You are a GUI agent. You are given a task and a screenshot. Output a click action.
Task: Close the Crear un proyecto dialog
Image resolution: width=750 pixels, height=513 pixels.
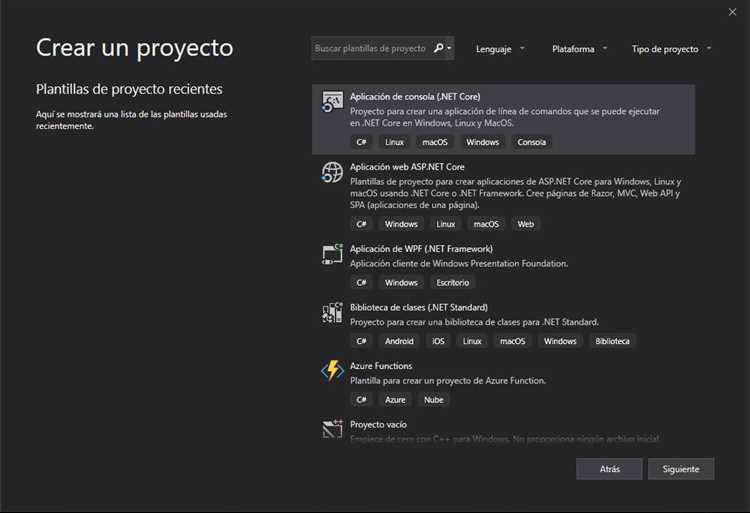[732, 12]
